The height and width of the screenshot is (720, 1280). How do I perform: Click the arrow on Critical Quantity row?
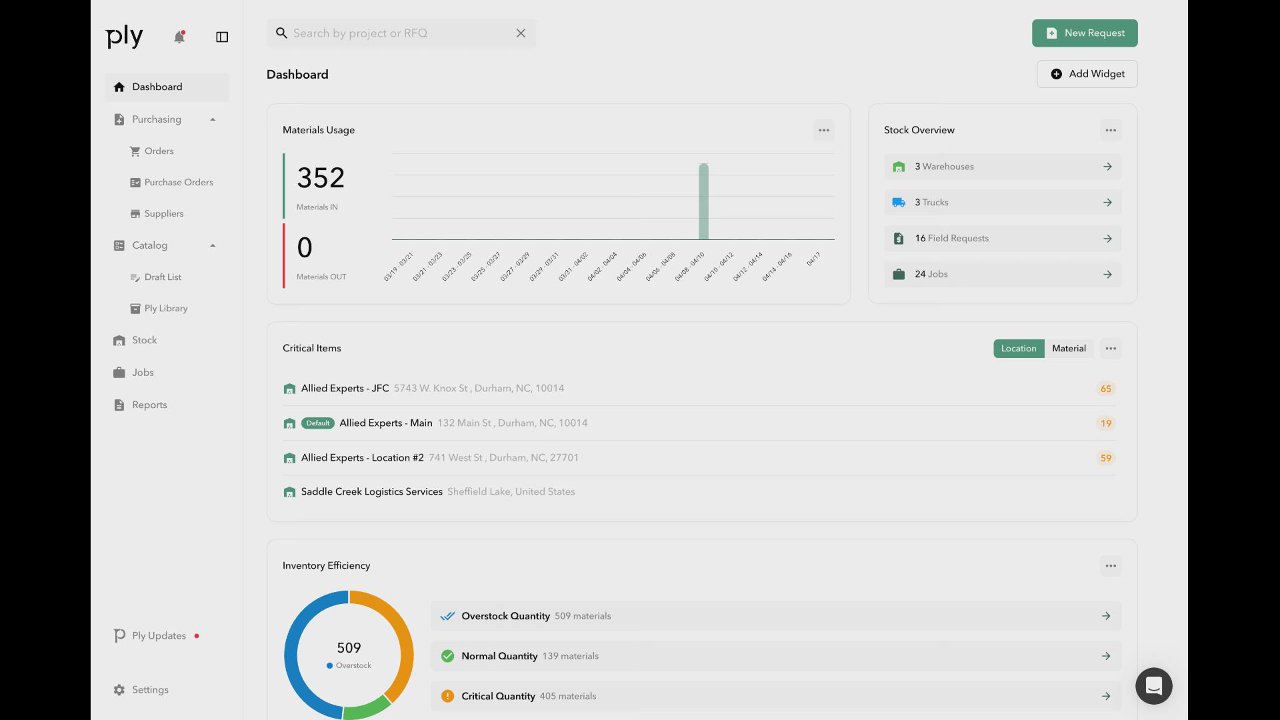click(1106, 696)
